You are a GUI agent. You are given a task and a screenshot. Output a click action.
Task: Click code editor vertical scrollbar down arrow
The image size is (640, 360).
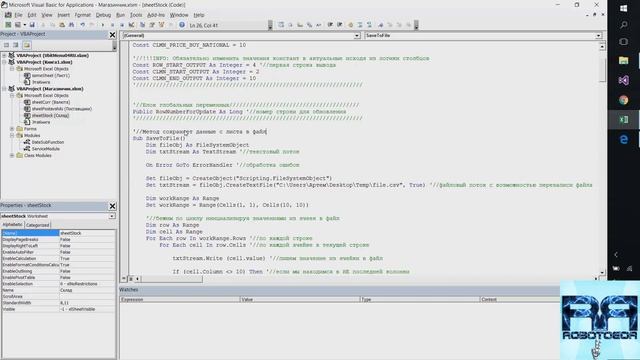pyautogui.click(x=602, y=273)
